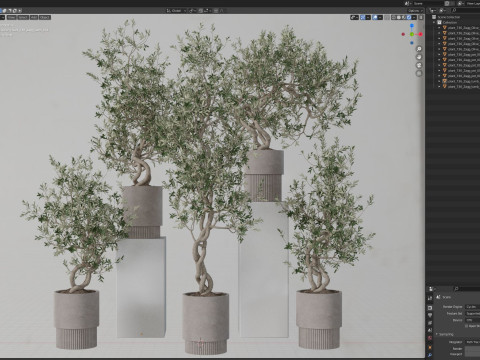480x360 pixels.
Task: Collapse the Collection tree arrow
Action: click(434, 22)
